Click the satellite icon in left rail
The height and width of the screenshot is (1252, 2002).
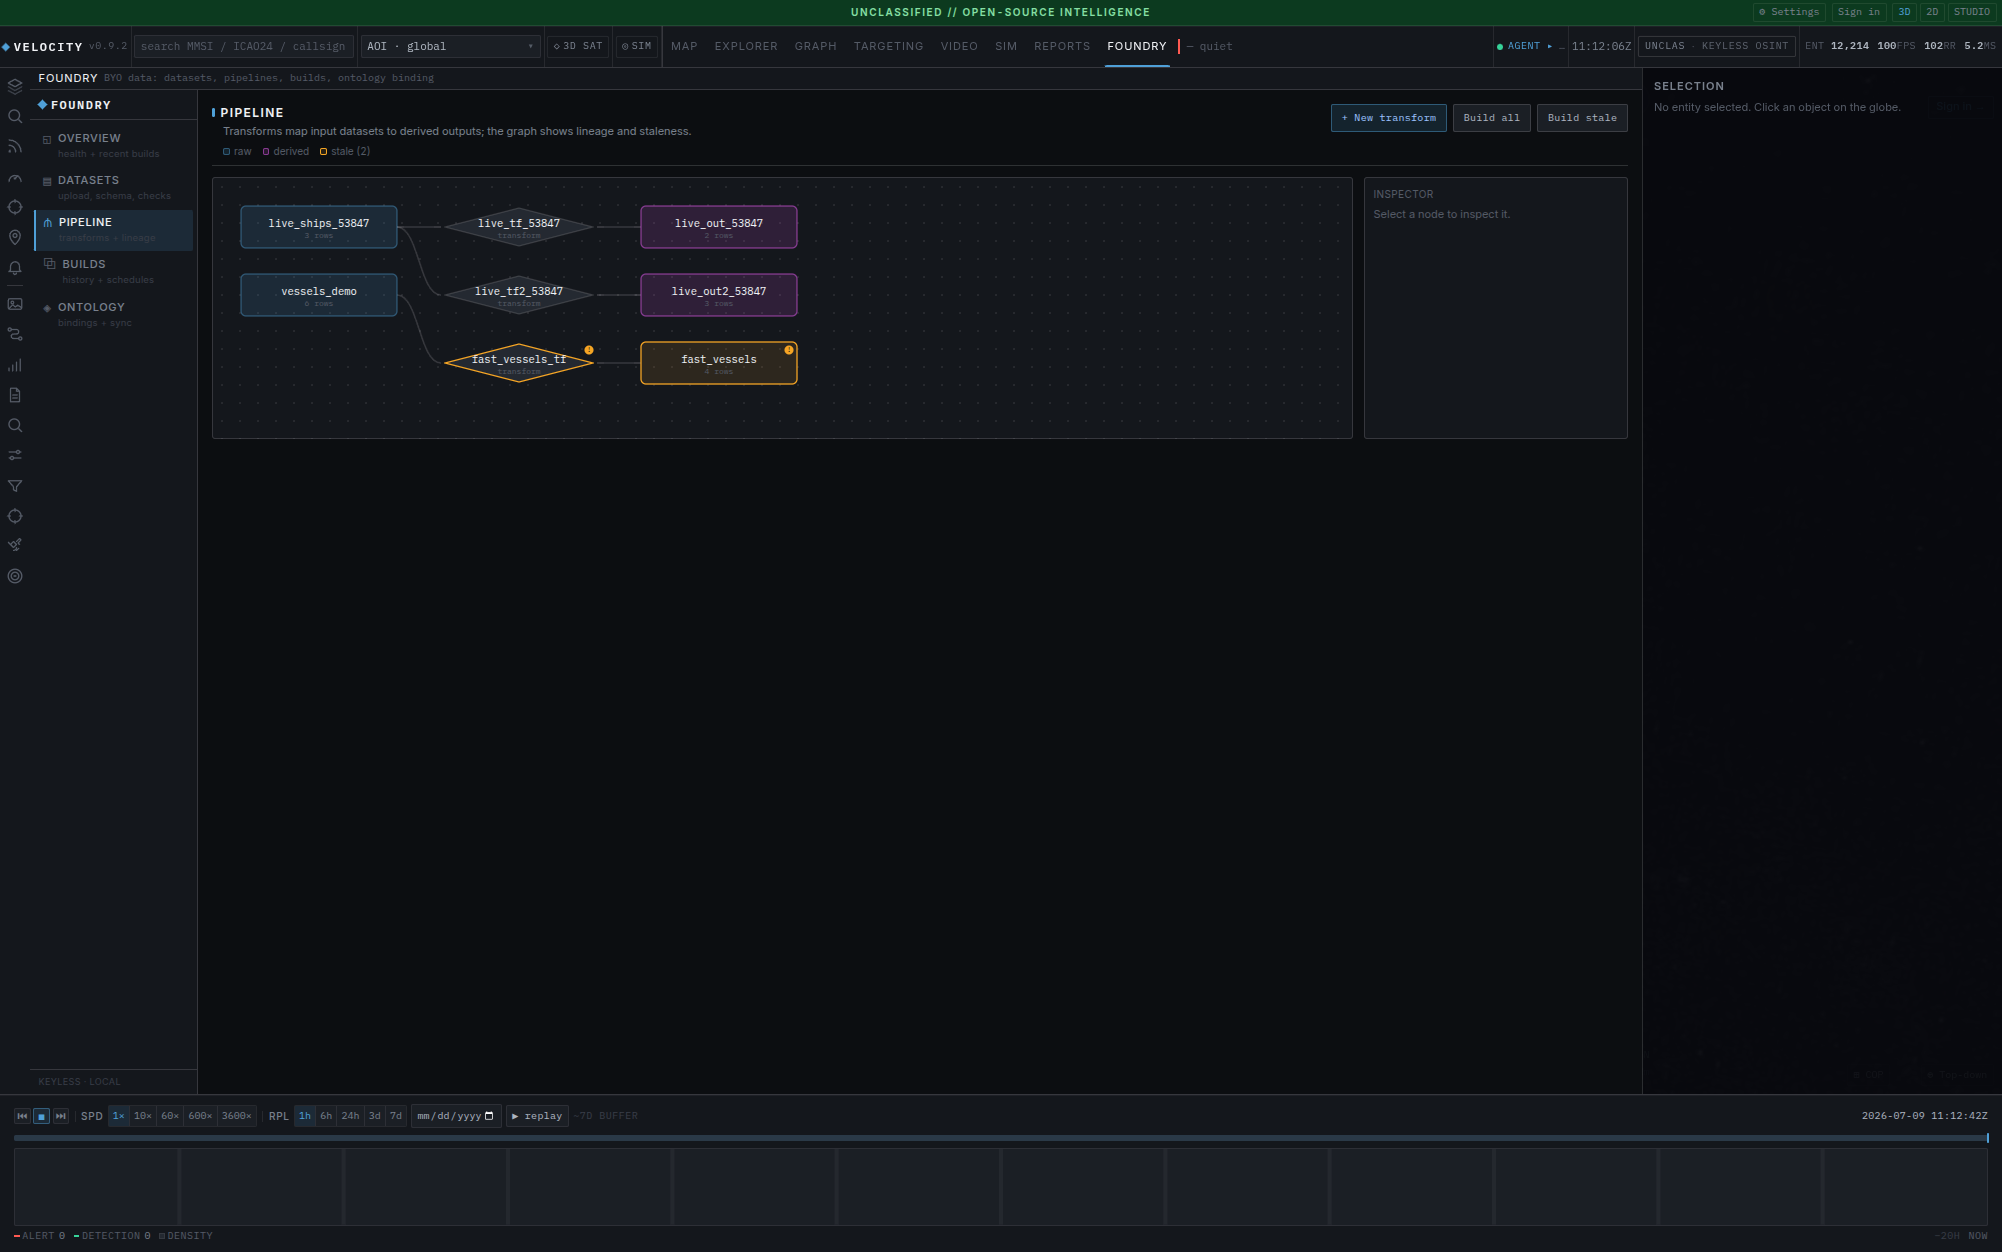pyautogui.click(x=15, y=545)
